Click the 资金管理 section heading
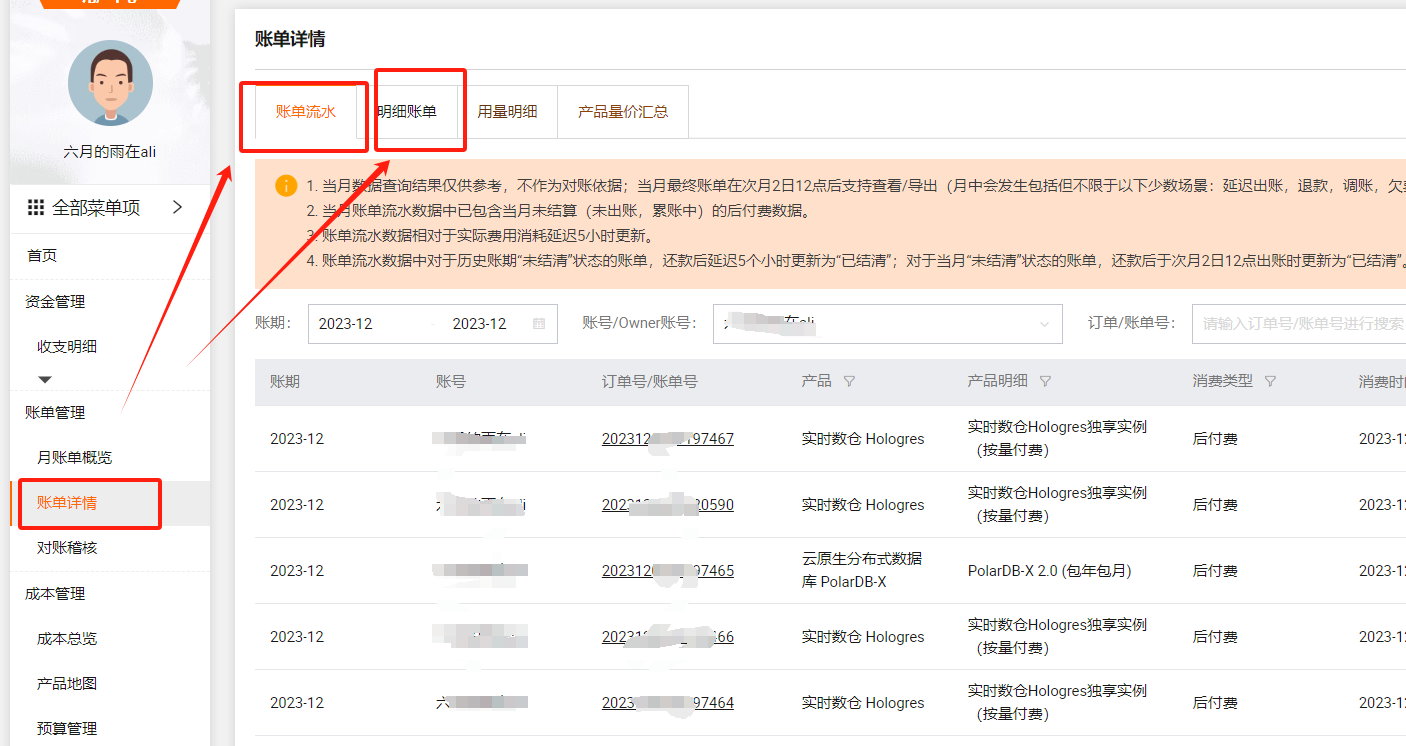This screenshot has width=1406, height=746. (x=55, y=302)
